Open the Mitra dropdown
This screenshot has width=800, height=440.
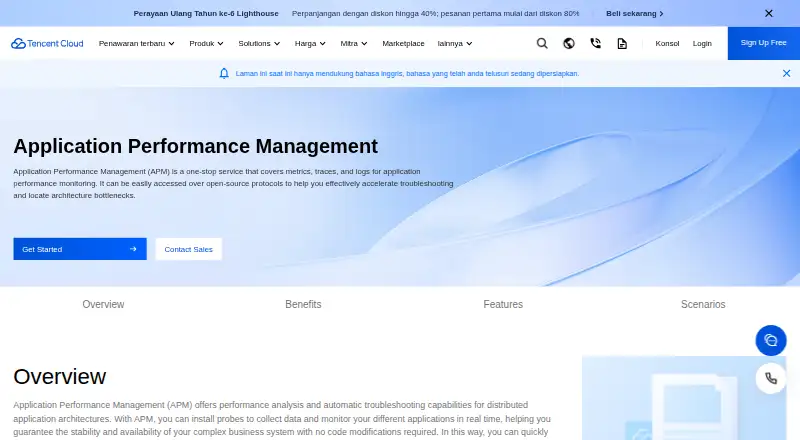point(354,43)
